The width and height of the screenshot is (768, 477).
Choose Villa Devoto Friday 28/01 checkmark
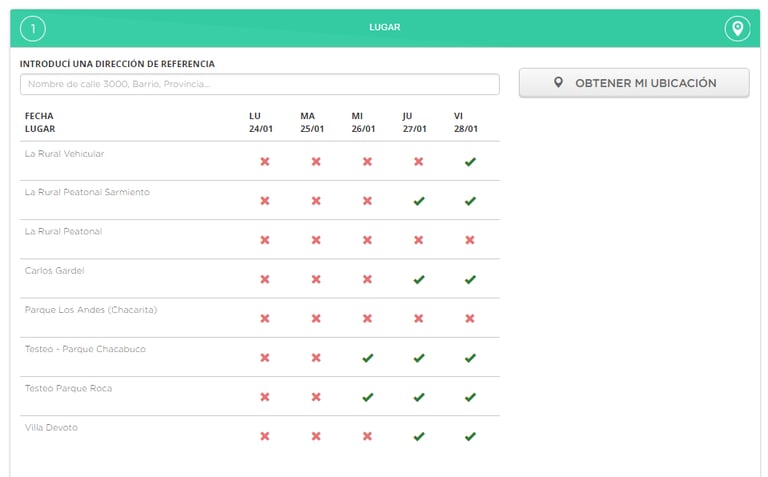click(x=470, y=436)
